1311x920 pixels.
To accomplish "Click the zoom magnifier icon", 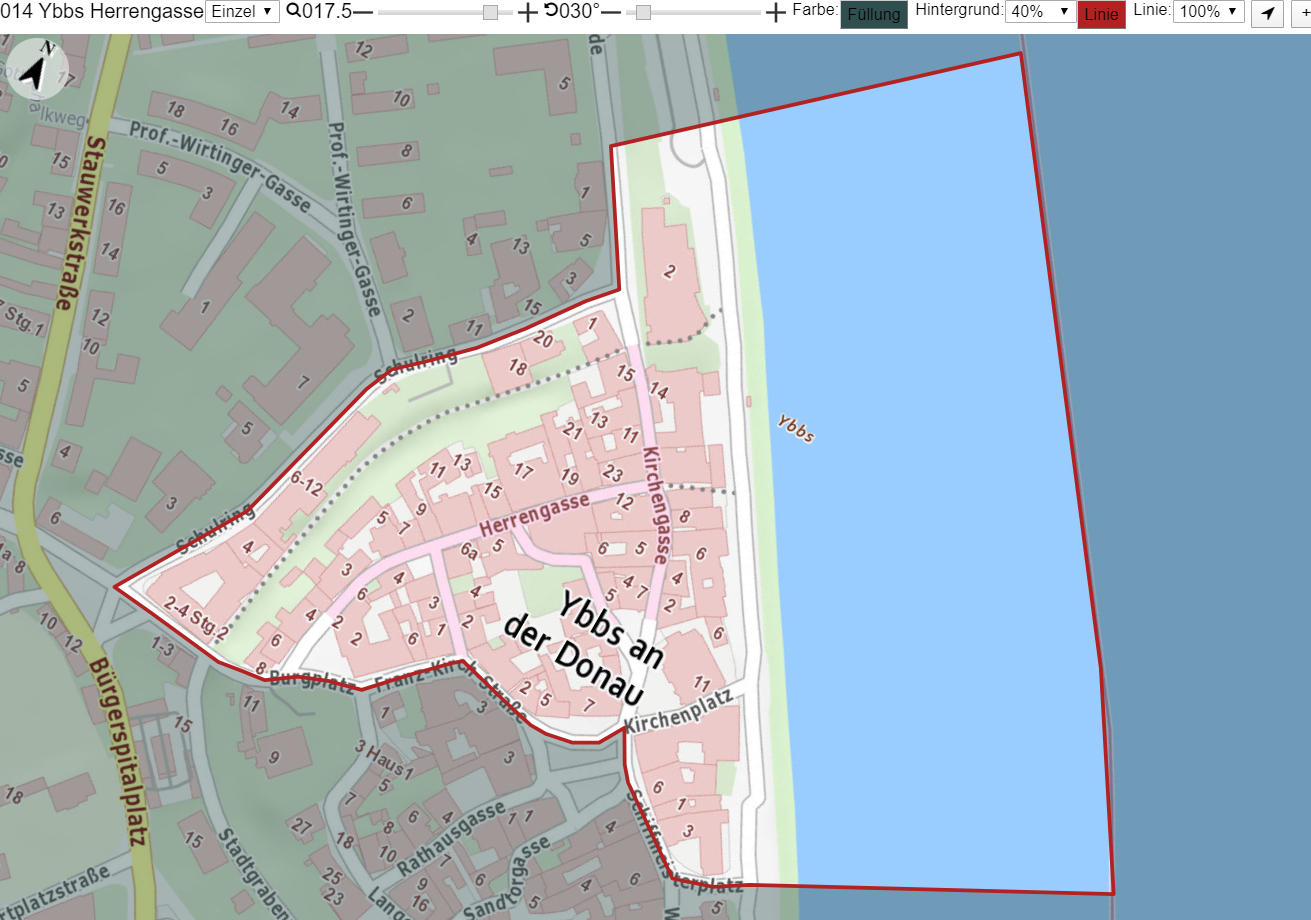I will click(x=293, y=11).
